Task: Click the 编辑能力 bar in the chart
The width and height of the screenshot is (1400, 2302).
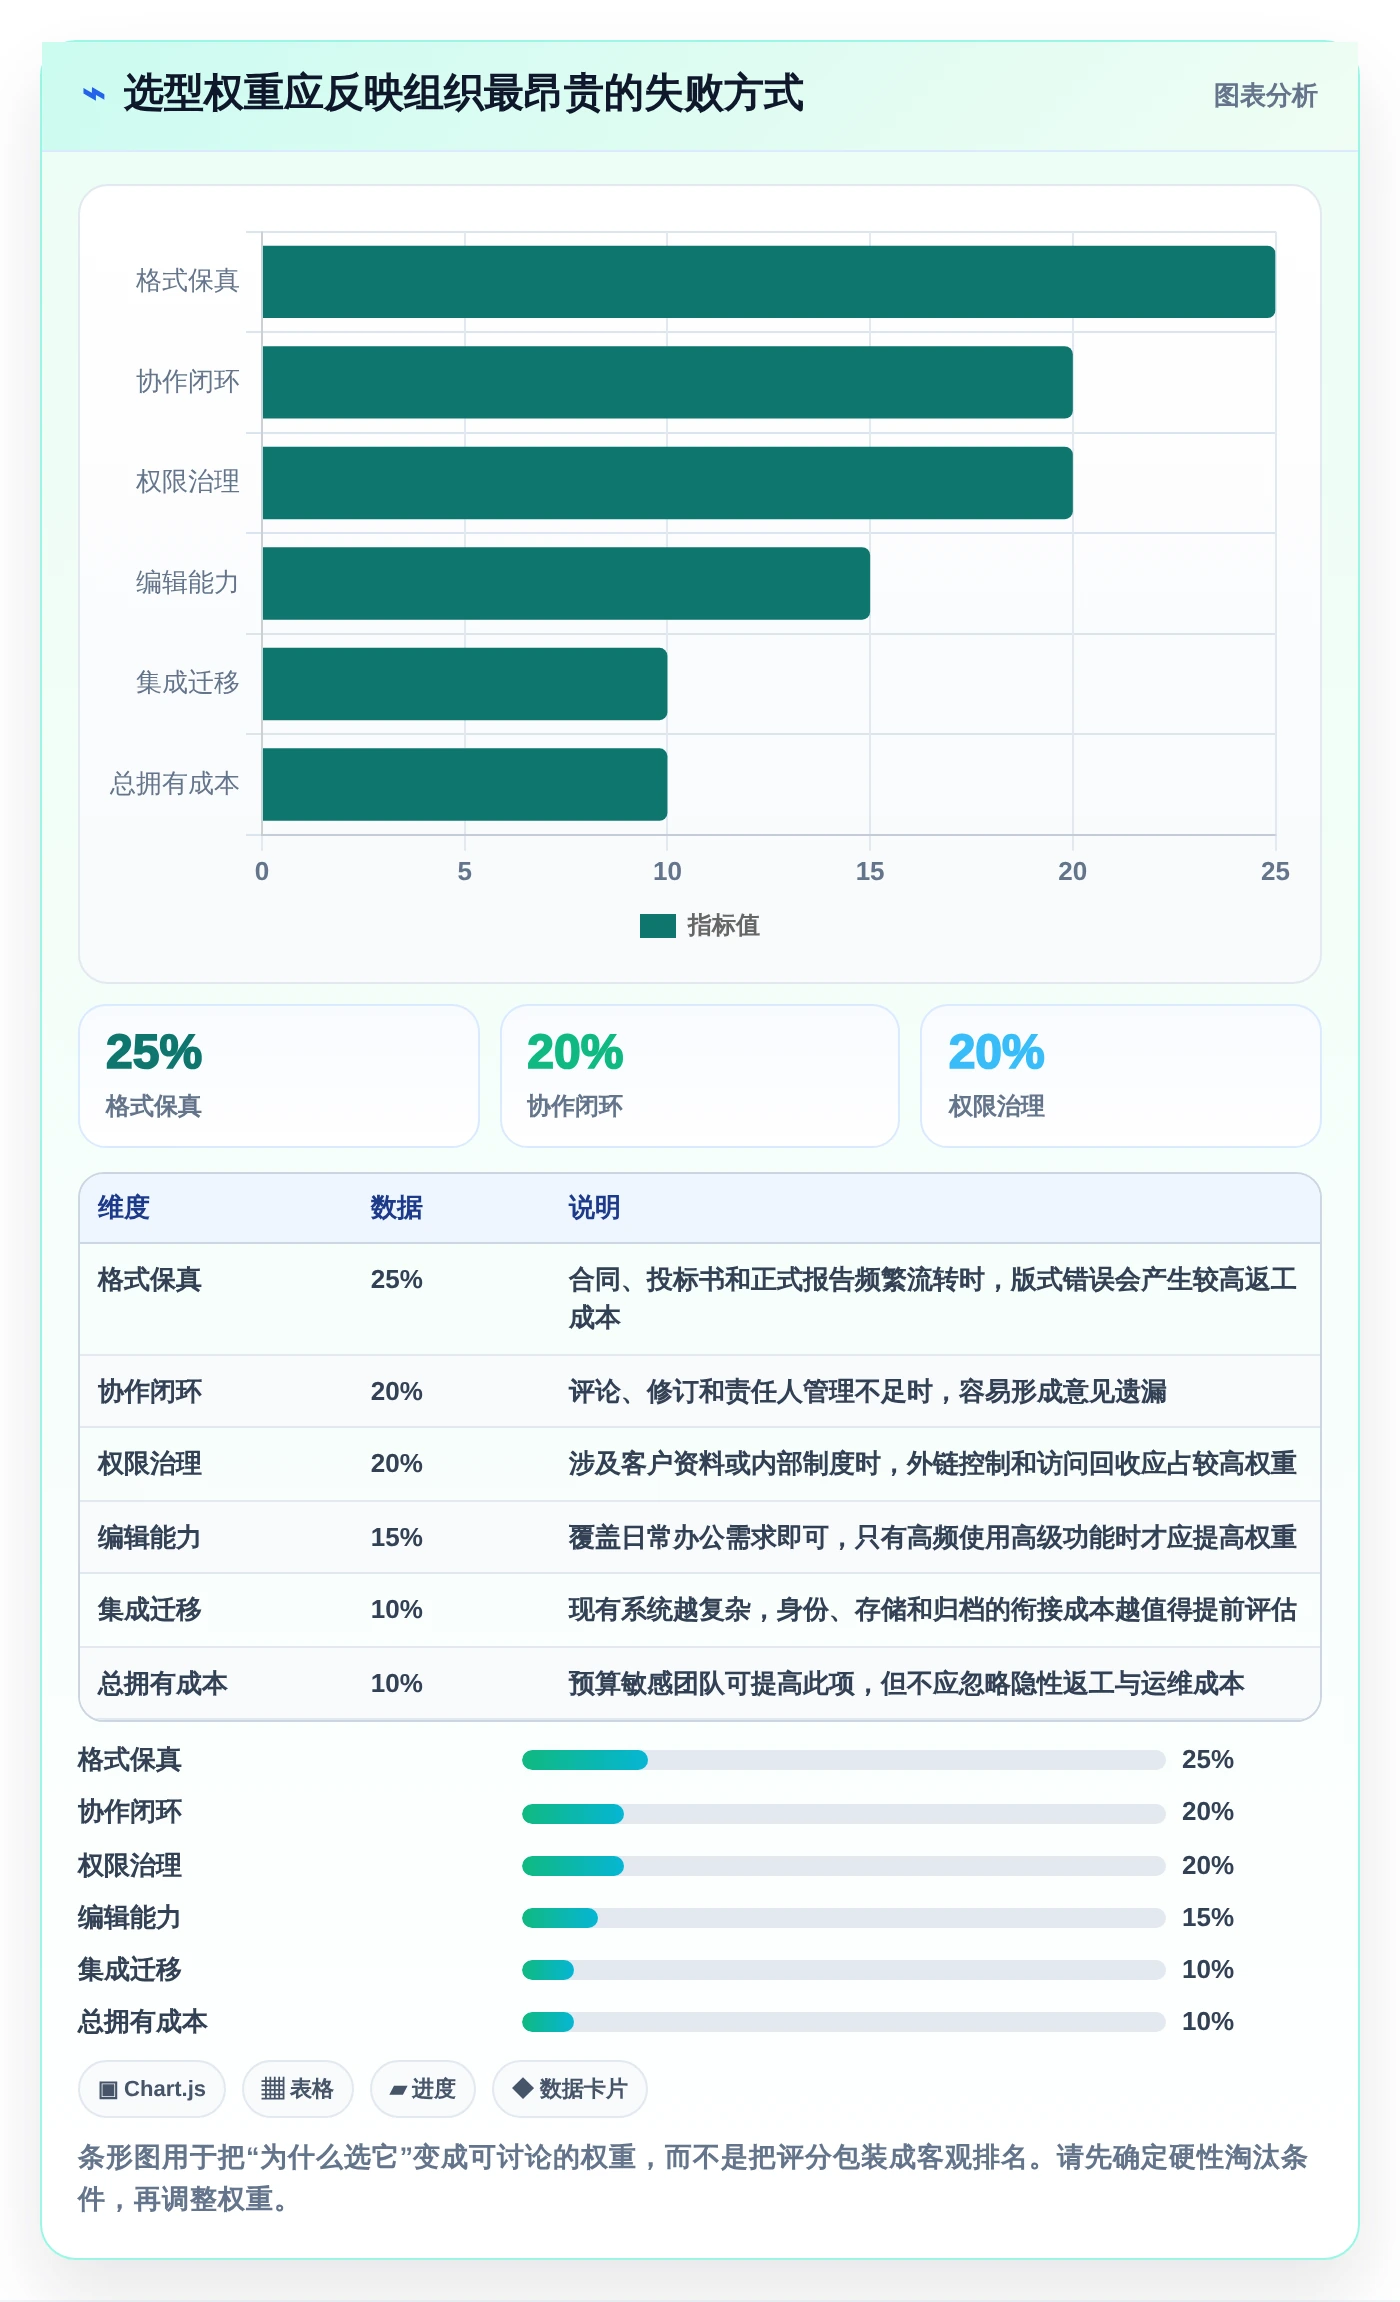Action: (x=566, y=583)
